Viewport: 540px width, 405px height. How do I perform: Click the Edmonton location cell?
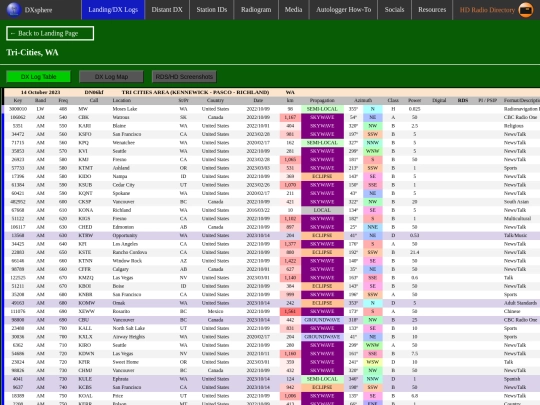pos(123,227)
